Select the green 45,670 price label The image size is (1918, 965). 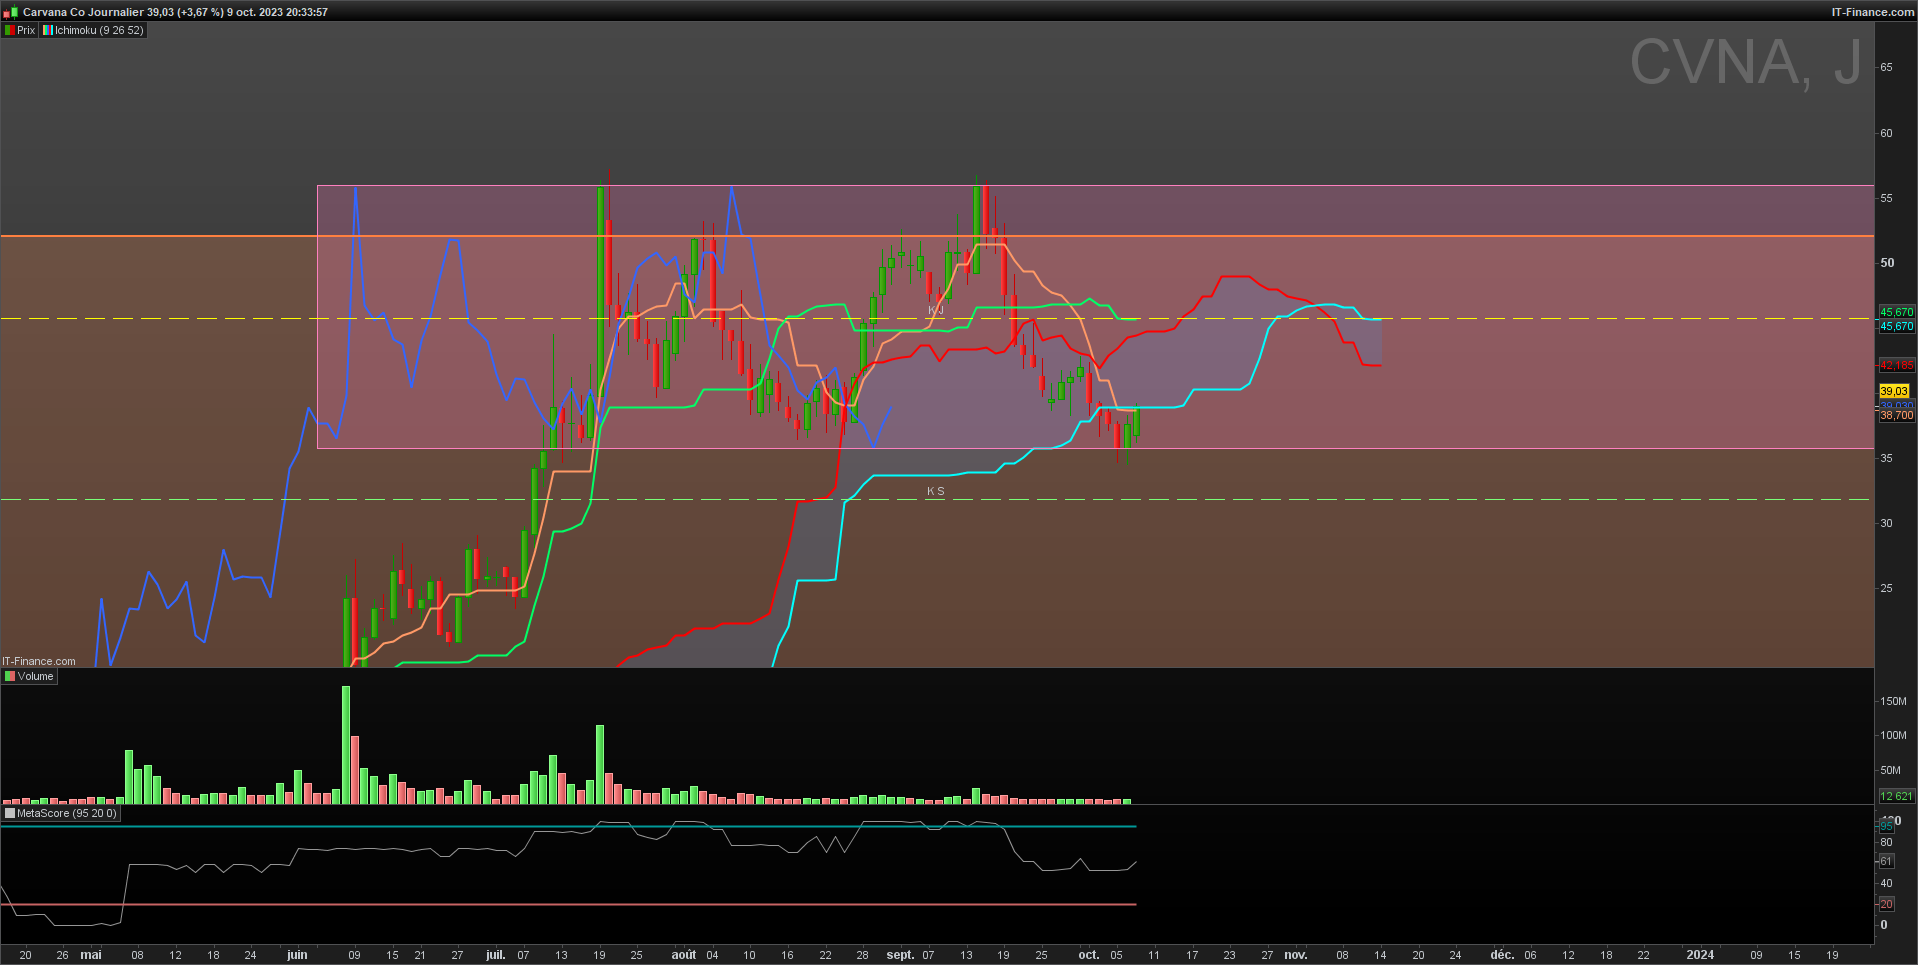pyautogui.click(x=1896, y=312)
